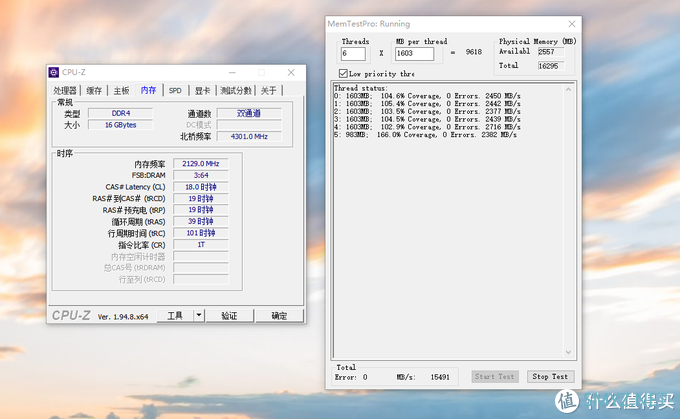Click the CPU-Z app icon in title bar
This screenshot has height=419, width=680.
(x=54, y=72)
